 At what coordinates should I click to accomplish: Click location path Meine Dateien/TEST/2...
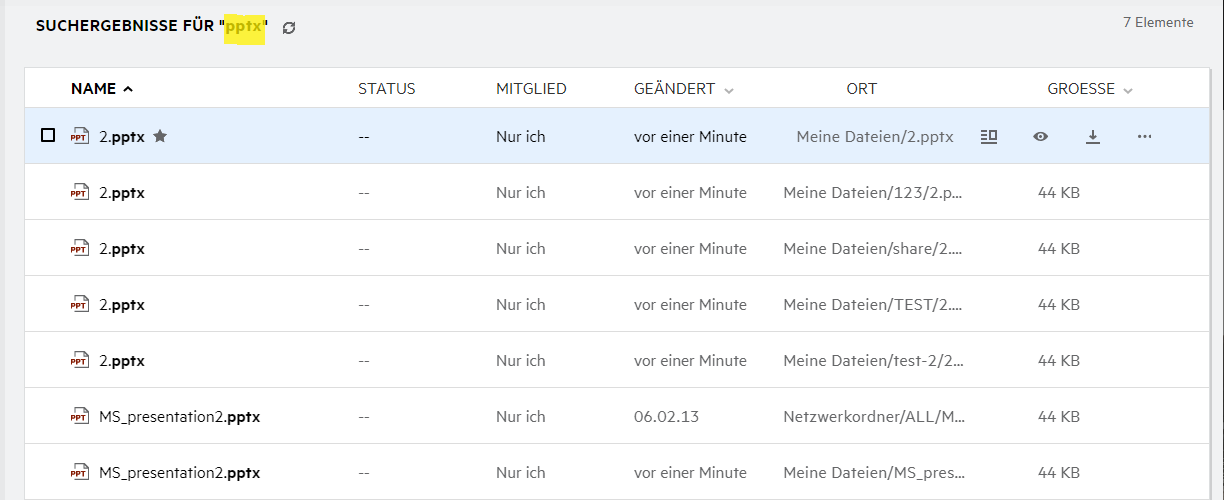pos(872,304)
